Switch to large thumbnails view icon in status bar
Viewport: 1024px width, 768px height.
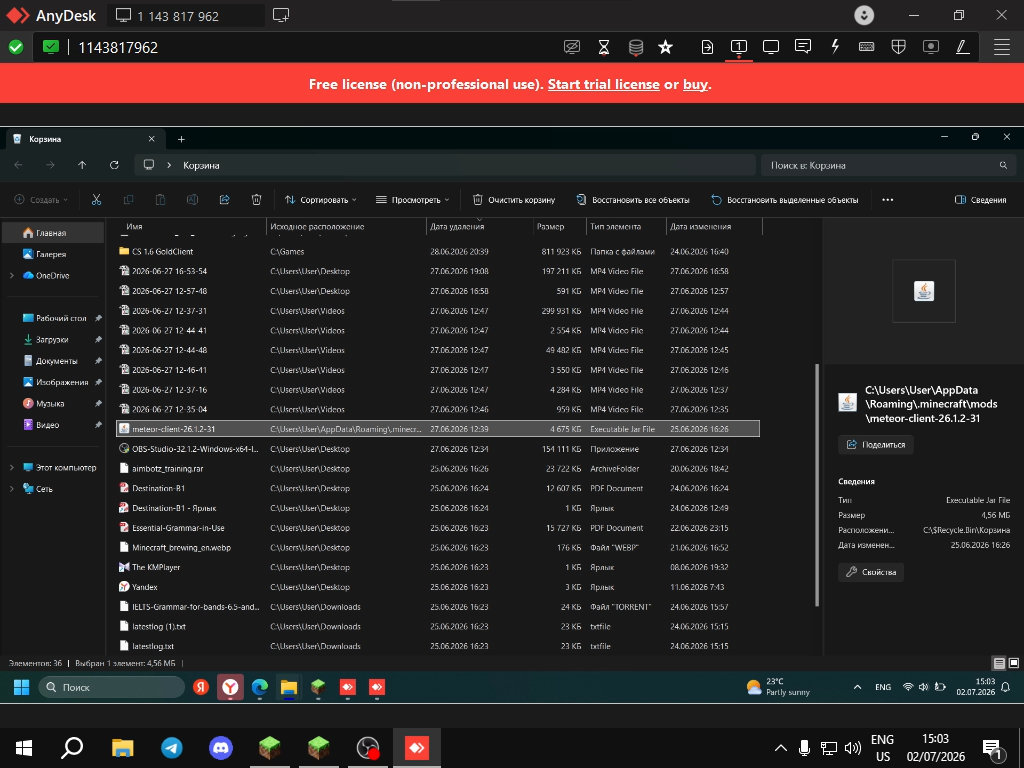(1014, 663)
